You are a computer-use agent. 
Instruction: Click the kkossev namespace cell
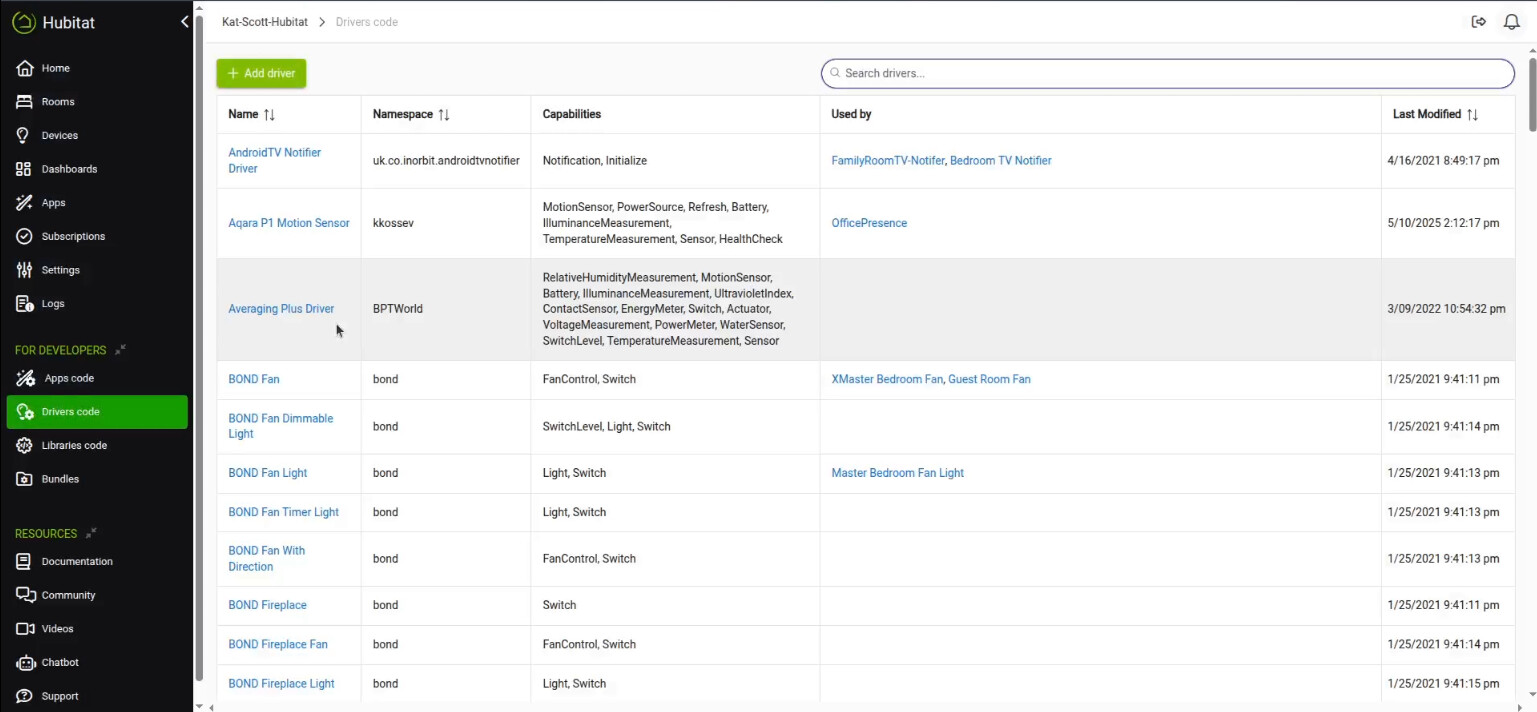click(x=393, y=223)
